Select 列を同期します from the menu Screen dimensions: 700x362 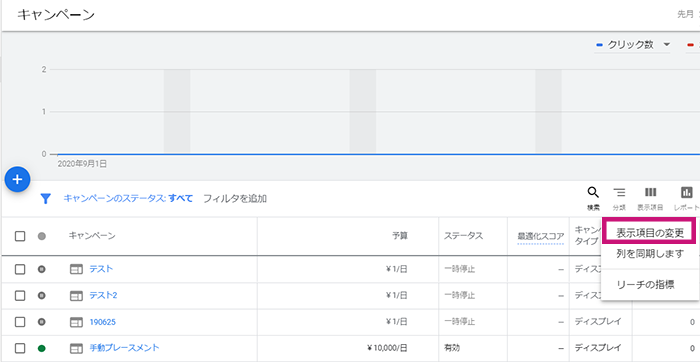650,254
